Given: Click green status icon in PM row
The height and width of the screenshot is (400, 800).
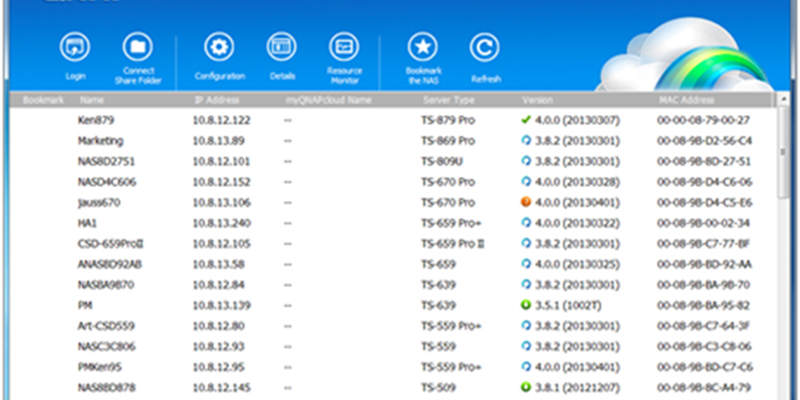Looking at the screenshot, I should (x=526, y=305).
